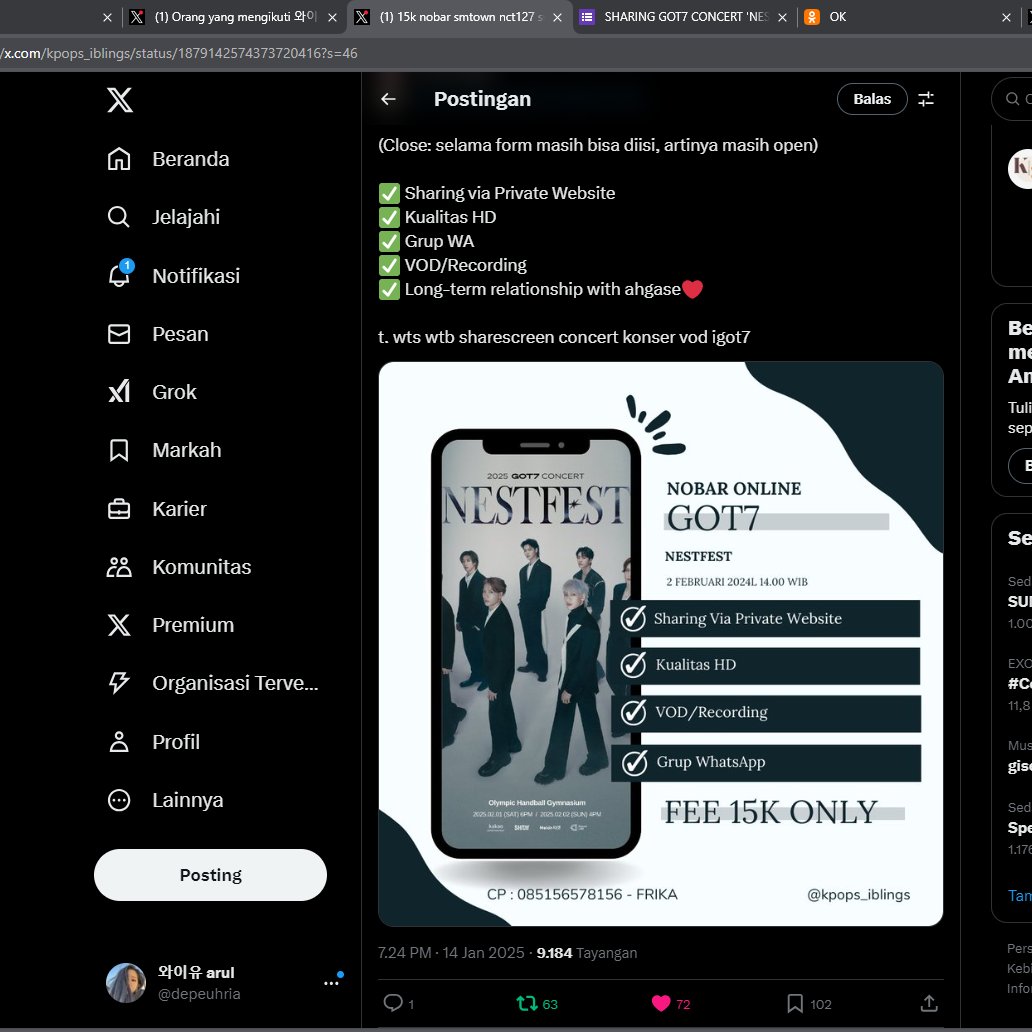Viewport: 1032px width, 1032px height.
Task: Click the Organisasi Terverifikasi lightning icon
Action: tap(119, 683)
